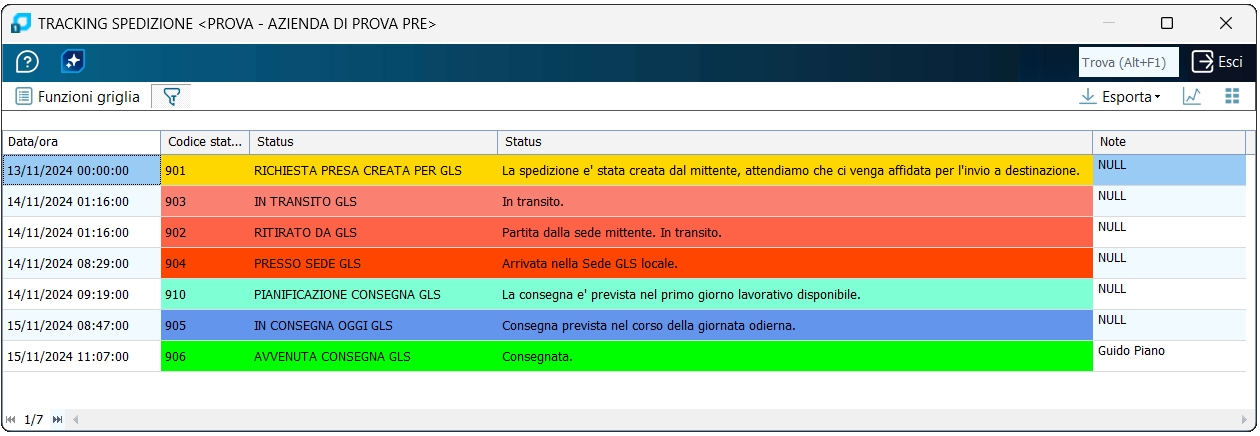Click the Guido Piano note cell
This screenshot has width=1260, height=436.
[1169, 356]
